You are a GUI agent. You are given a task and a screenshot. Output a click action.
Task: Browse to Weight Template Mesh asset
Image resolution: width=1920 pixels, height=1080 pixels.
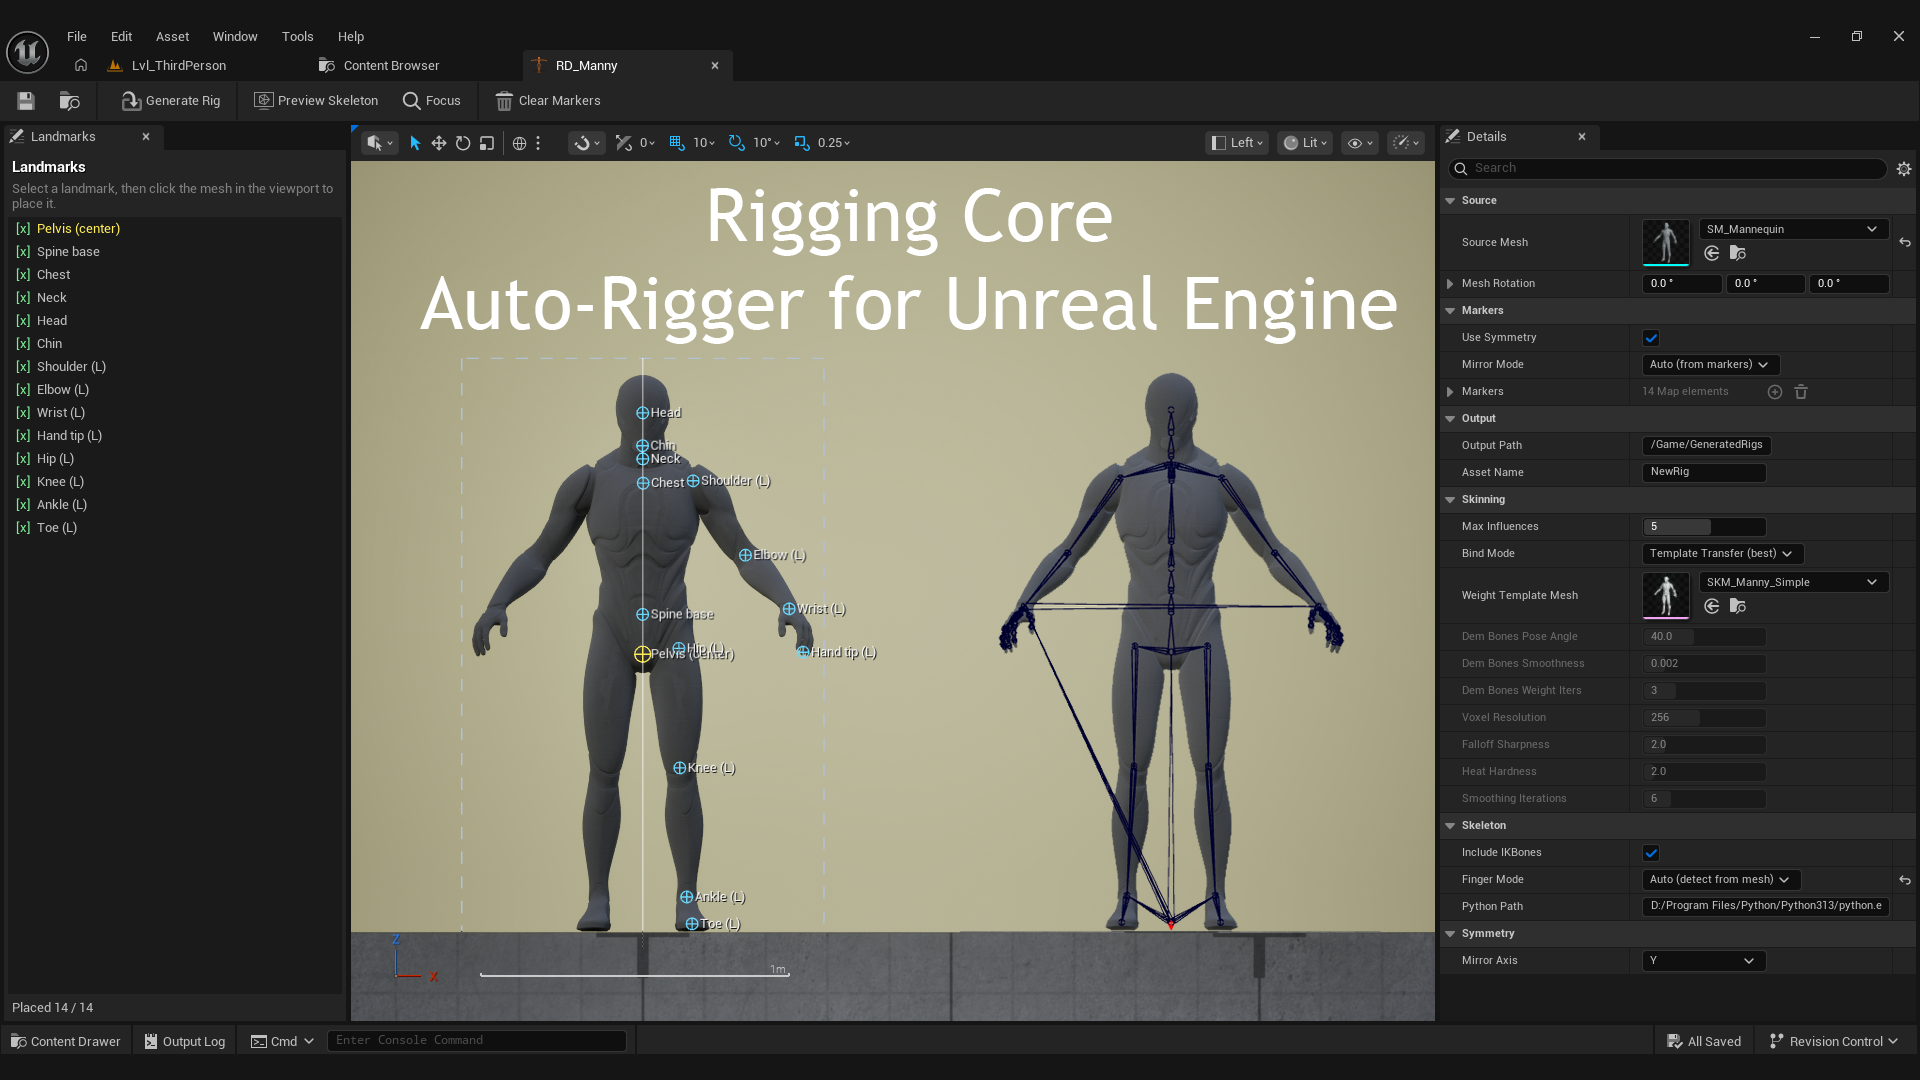pyautogui.click(x=1738, y=607)
